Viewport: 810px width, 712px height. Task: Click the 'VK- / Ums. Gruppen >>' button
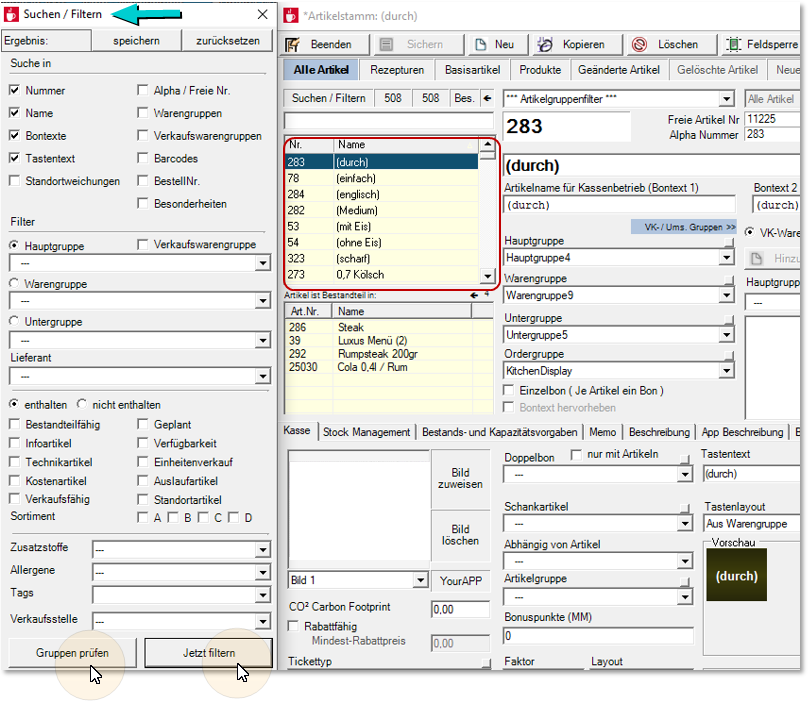coord(683,227)
